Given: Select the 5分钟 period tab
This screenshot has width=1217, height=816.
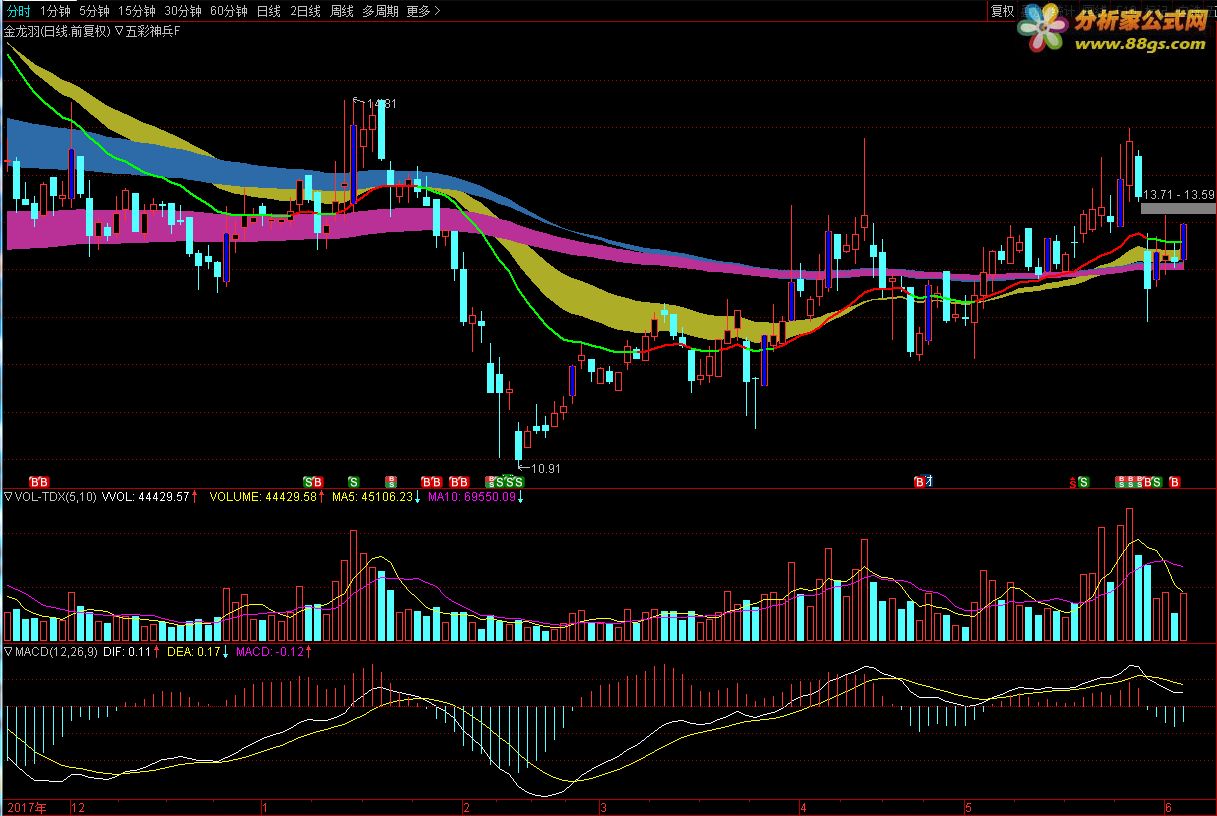Looking at the screenshot, I should click(x=94, y=11).
